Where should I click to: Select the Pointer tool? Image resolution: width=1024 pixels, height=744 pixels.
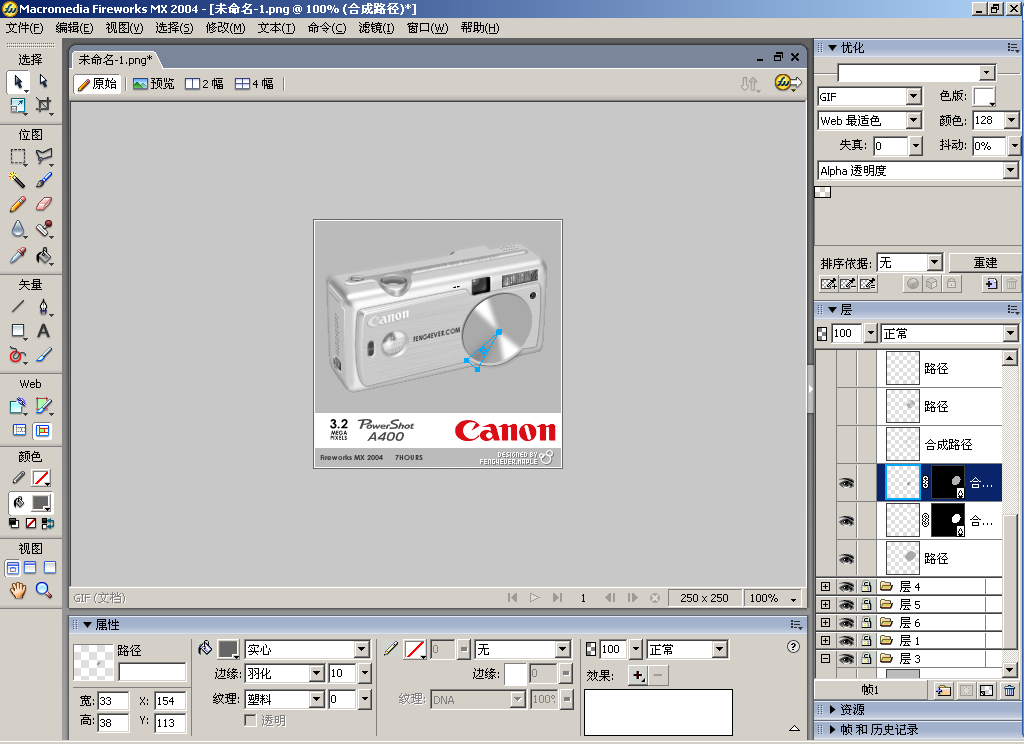click(18, 82)
